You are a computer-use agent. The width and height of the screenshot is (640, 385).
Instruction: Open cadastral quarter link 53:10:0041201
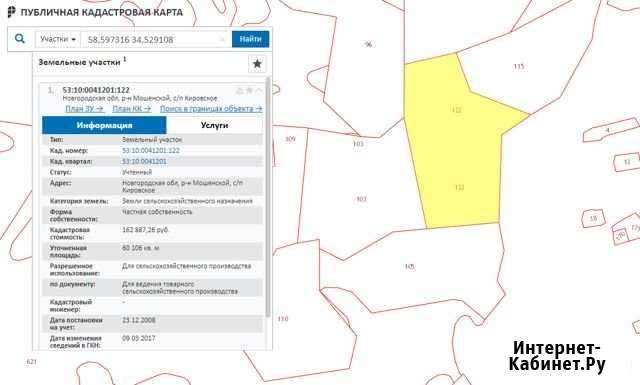coord(144,161)
